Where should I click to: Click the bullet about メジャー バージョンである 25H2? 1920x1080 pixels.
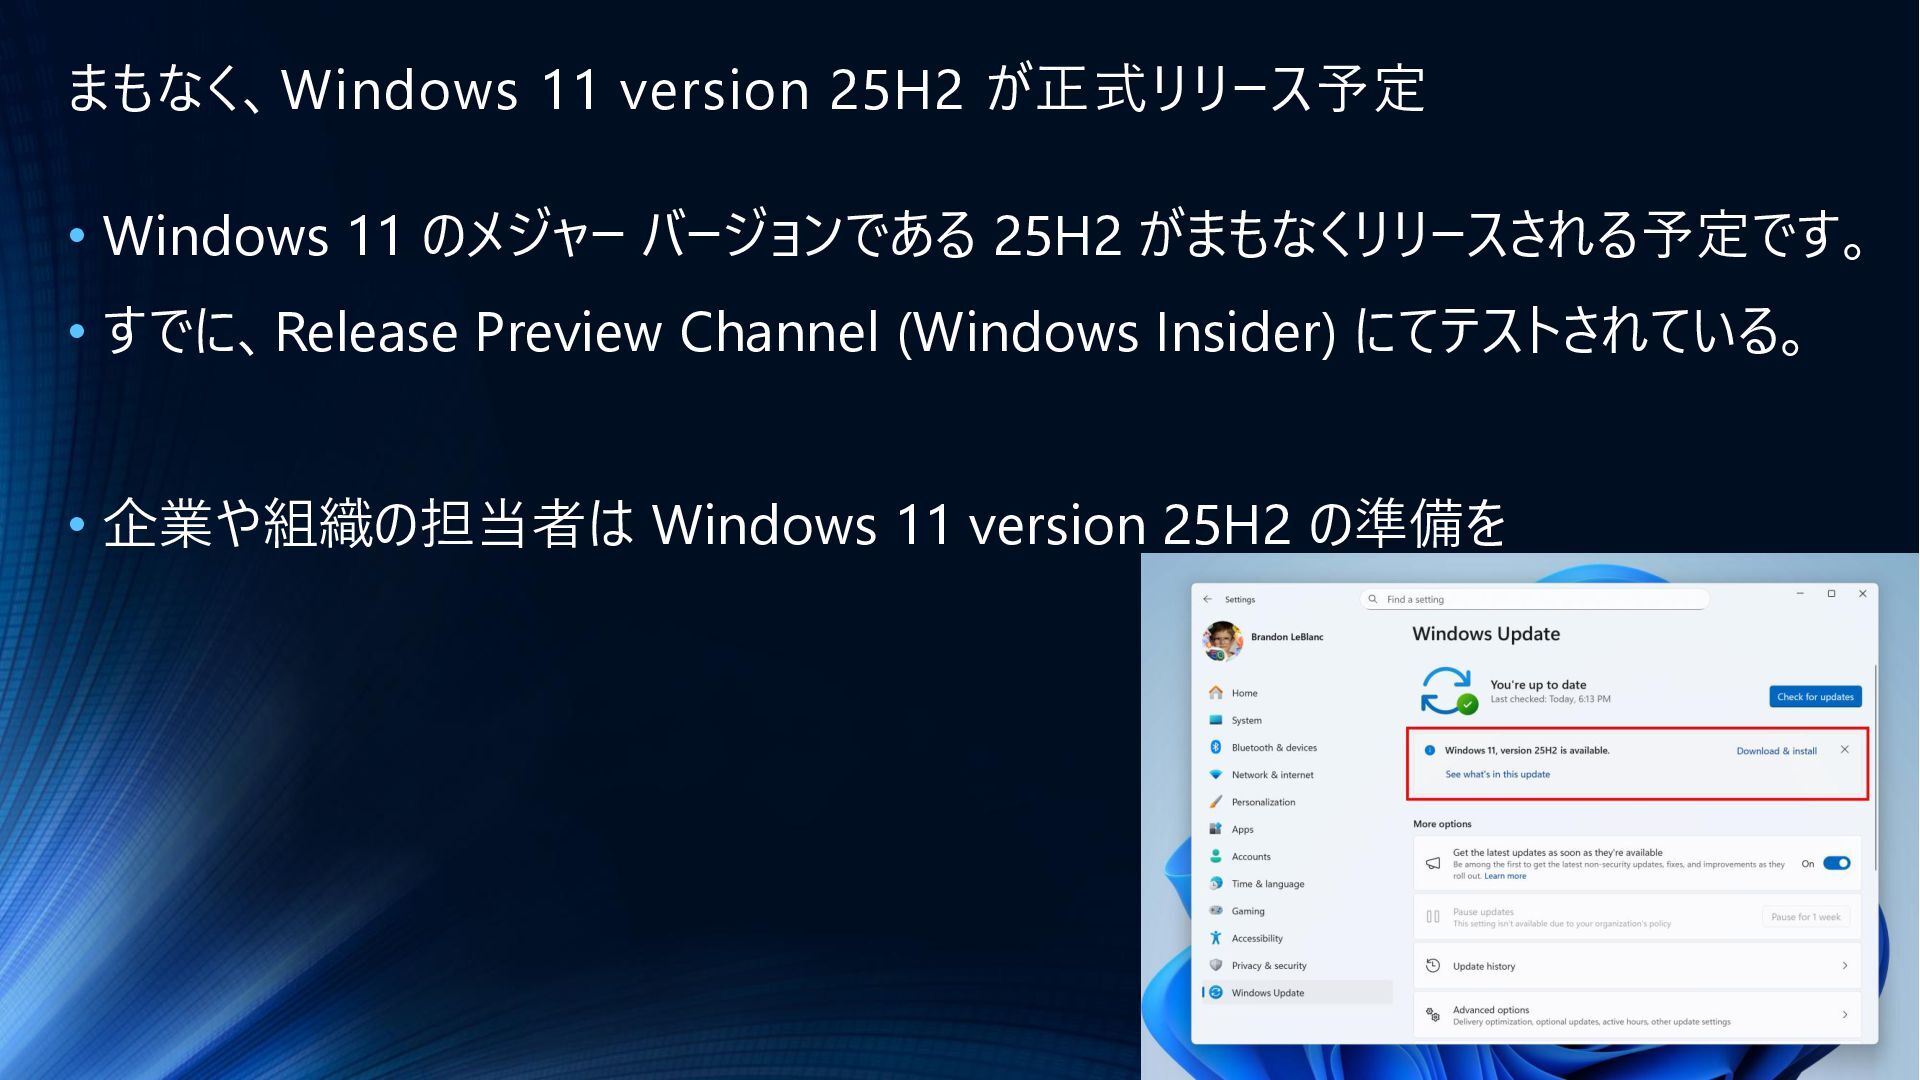pos(986,236)
